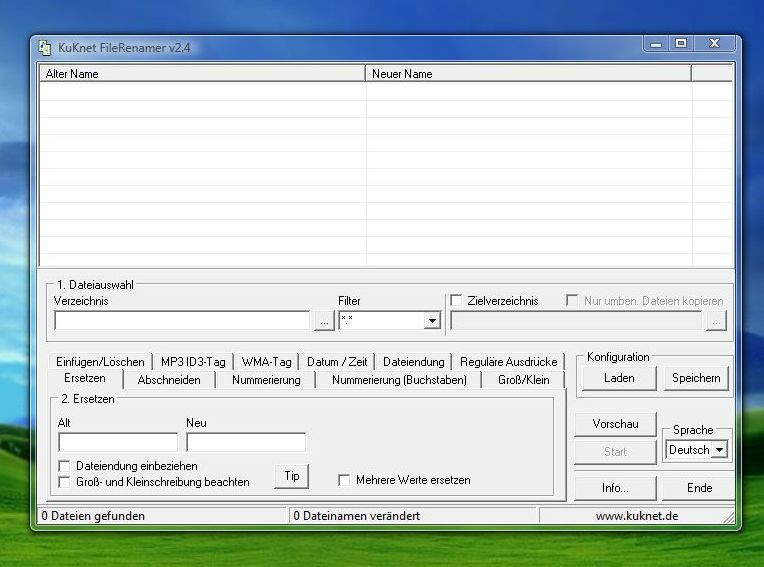
Task: Click the Vorschau button
Action: click(x=615, y=424)
